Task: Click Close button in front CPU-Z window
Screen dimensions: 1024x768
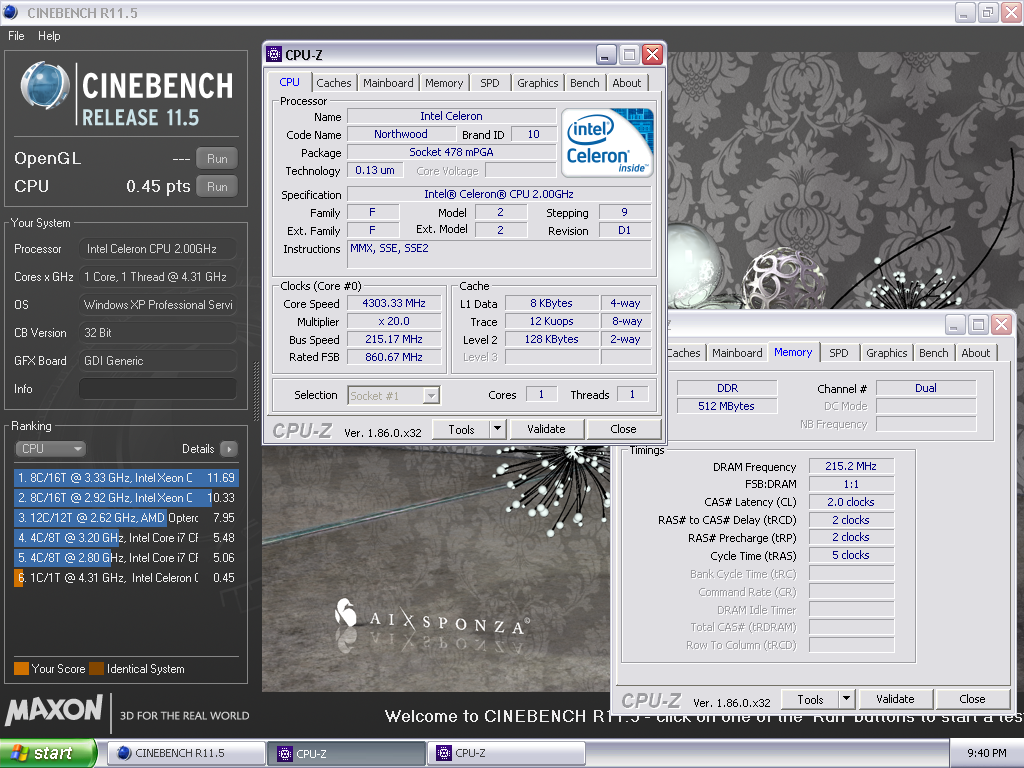Action: (623, 430)
